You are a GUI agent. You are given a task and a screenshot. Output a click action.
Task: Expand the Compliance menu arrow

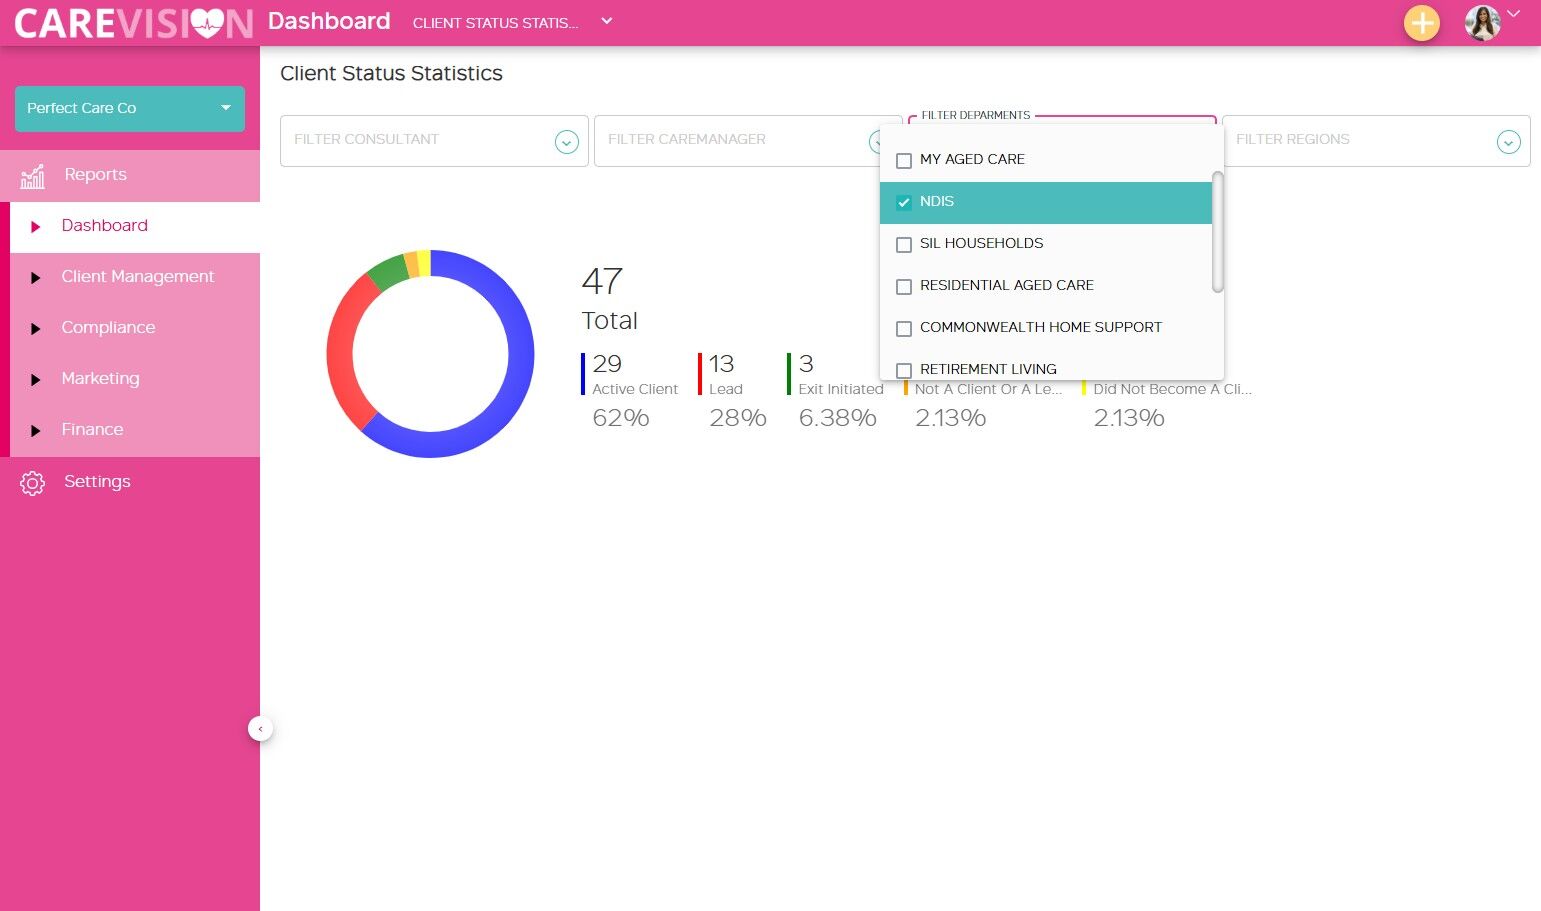coord(35,329)
